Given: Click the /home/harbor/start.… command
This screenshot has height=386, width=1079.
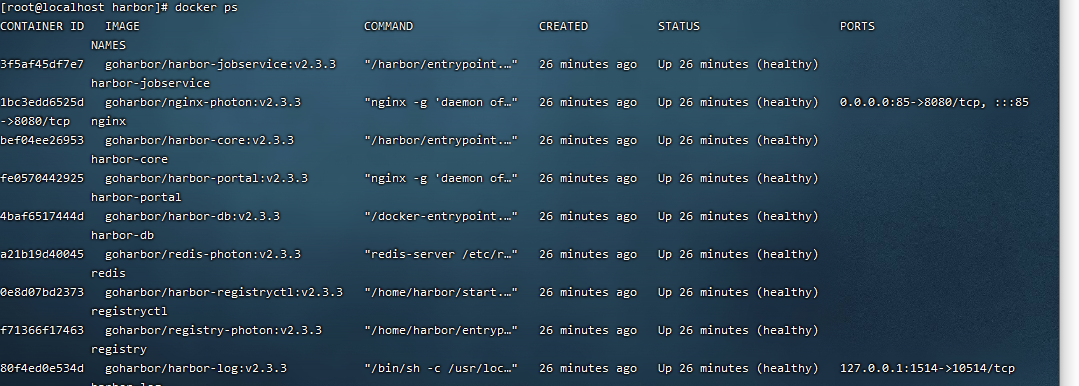Looking at the screenshot, I should click(441, 292).
